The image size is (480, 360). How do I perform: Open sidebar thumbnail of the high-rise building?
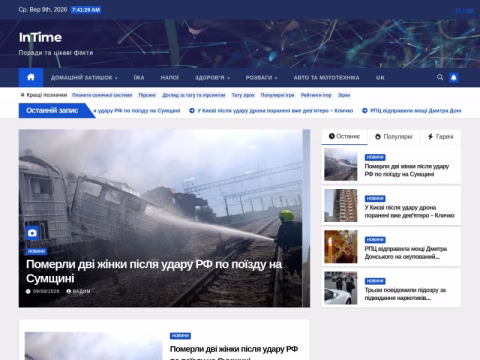point(340,205)
